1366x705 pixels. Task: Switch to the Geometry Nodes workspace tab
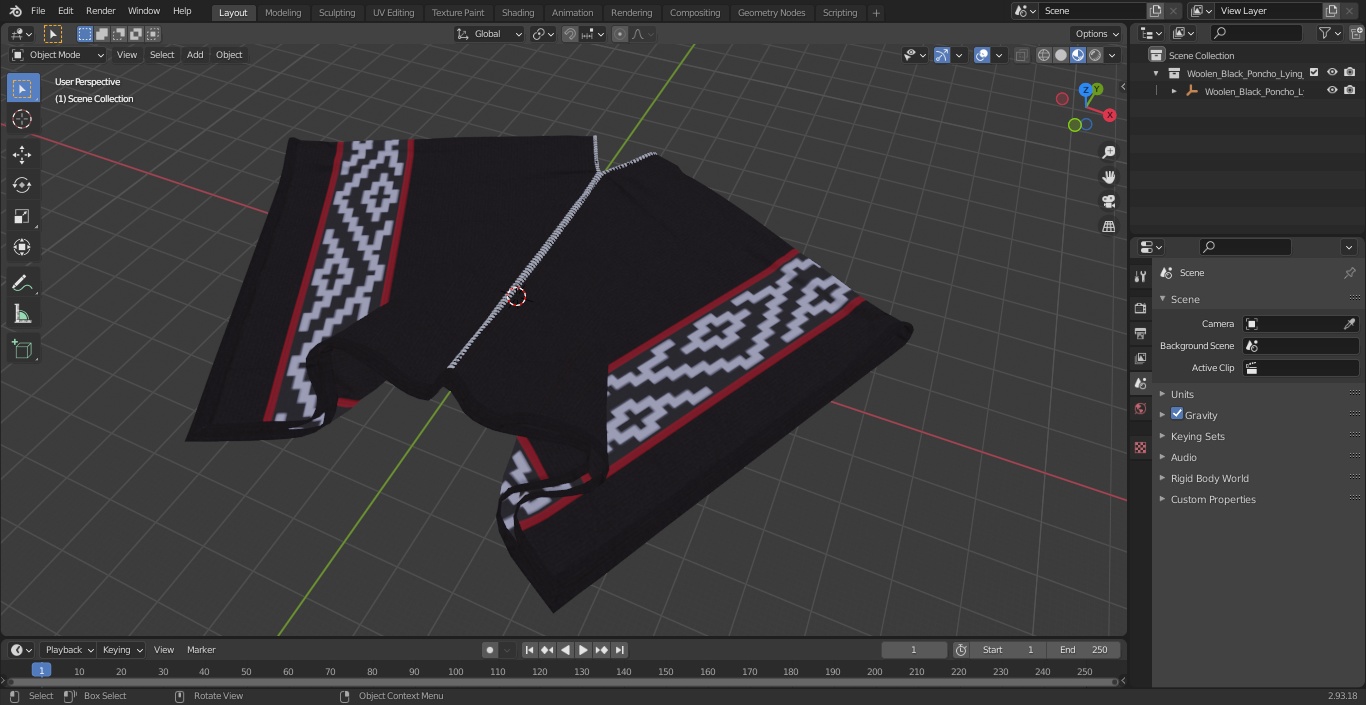[x=771, y=12]
